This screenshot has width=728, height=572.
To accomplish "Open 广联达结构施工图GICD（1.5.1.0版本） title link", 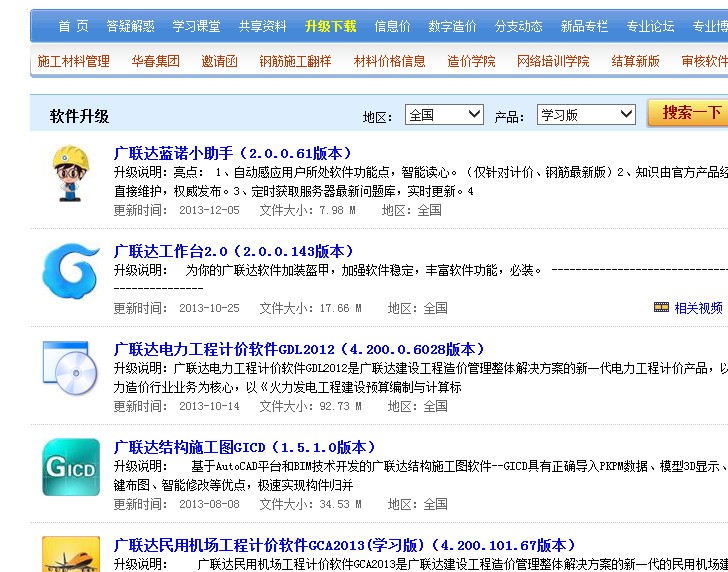I will 245,447.
